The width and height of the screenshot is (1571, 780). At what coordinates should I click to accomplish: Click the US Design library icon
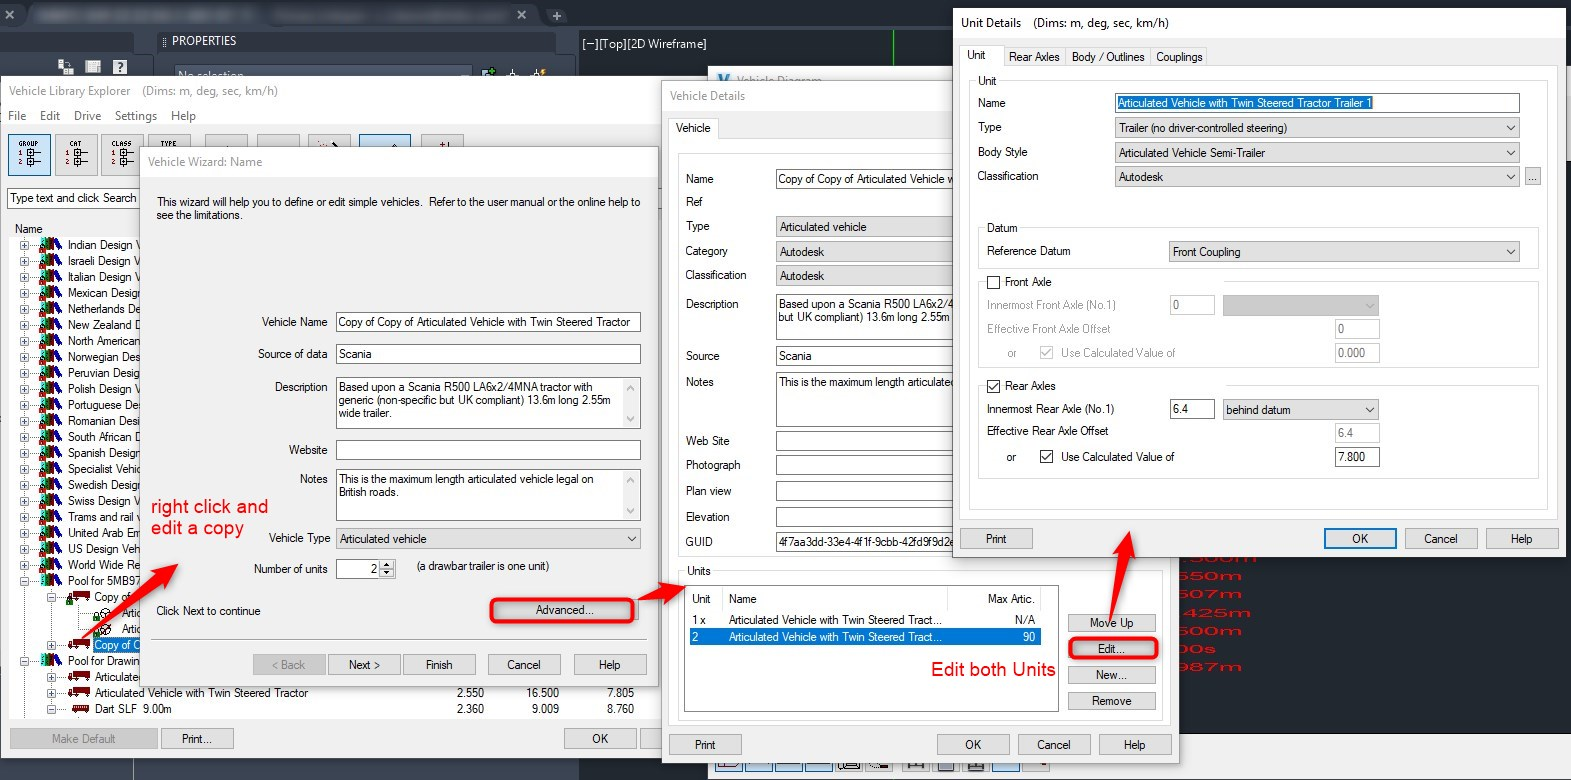click(x=50, y=549)
